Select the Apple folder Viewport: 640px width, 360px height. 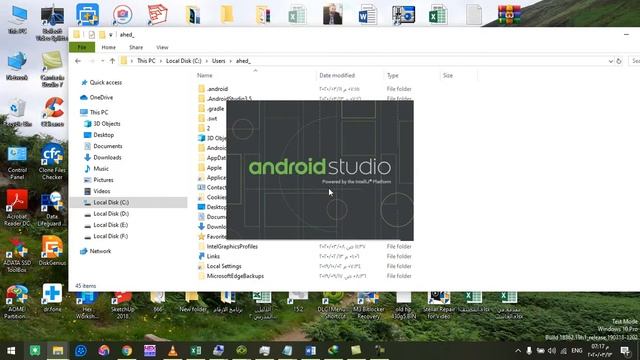[214, 168]
